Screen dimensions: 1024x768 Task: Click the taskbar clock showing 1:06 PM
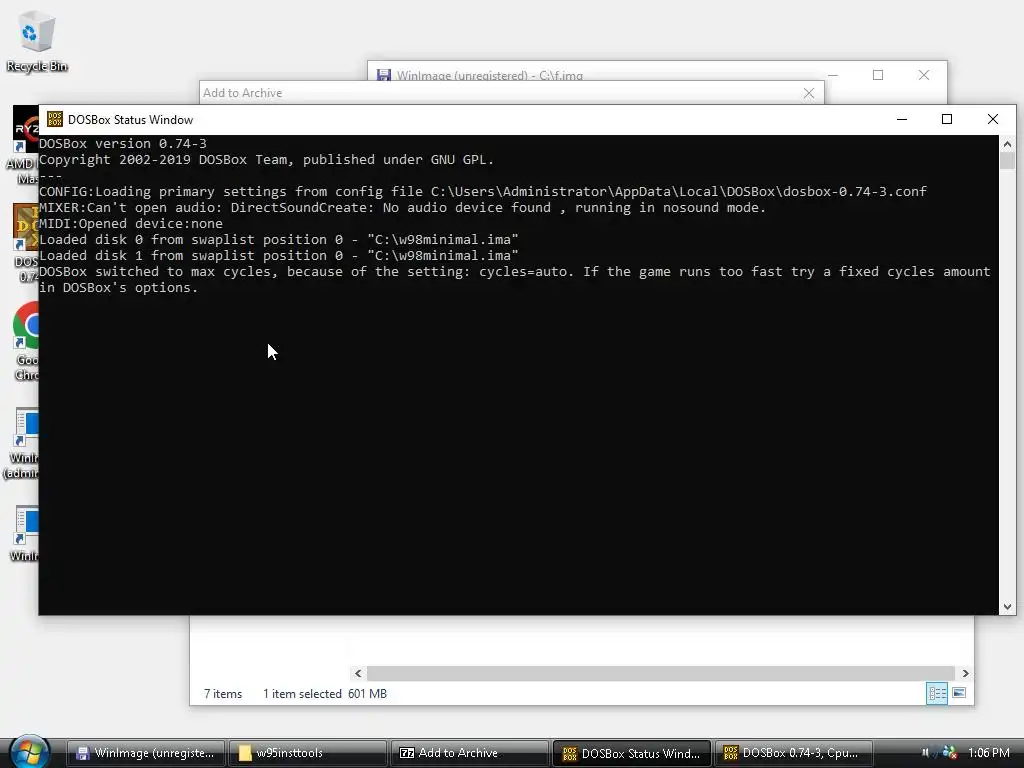[x=989, y=753]
